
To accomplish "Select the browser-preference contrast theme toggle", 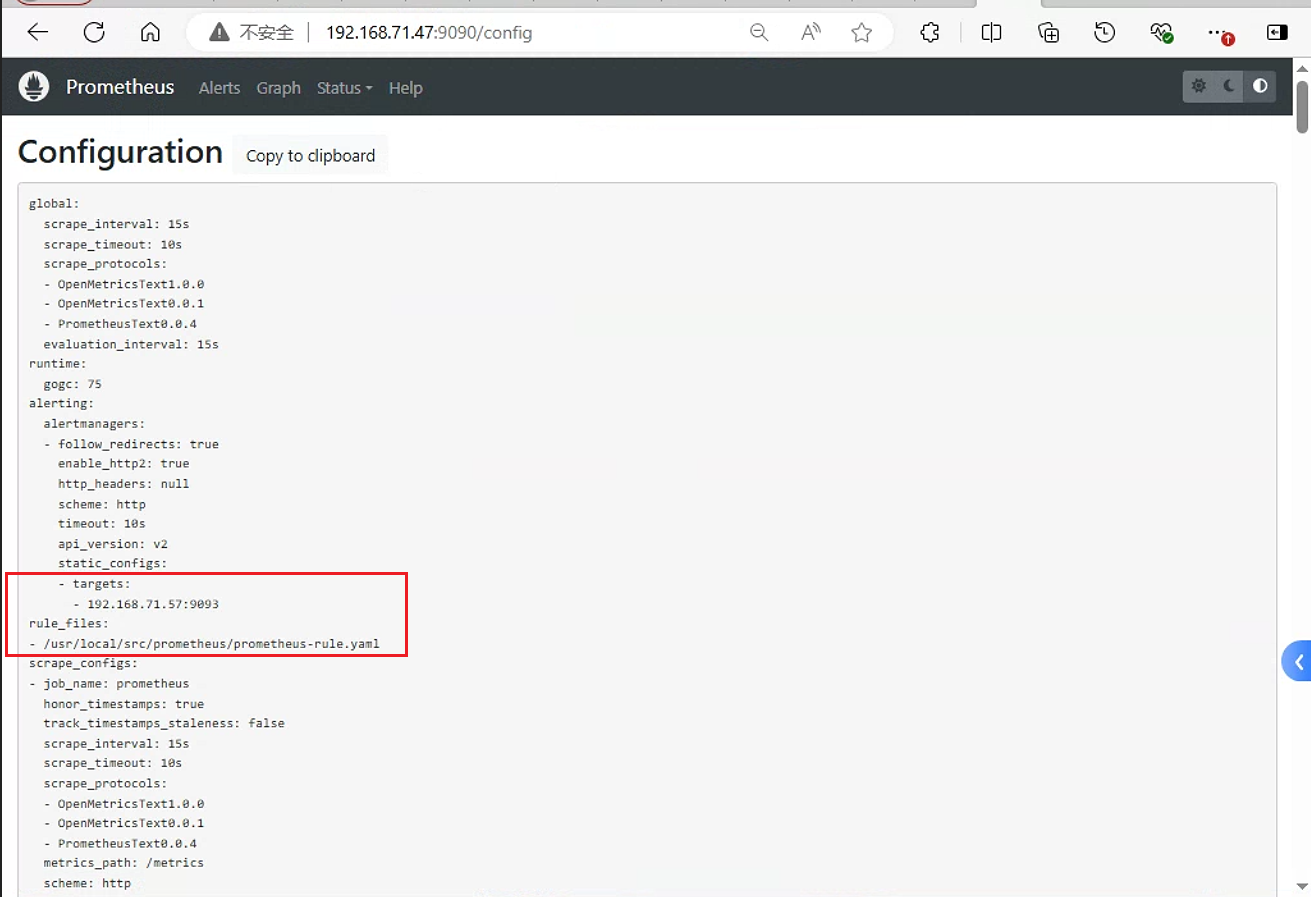I will pyautogui.click(x=1260, y=87).
